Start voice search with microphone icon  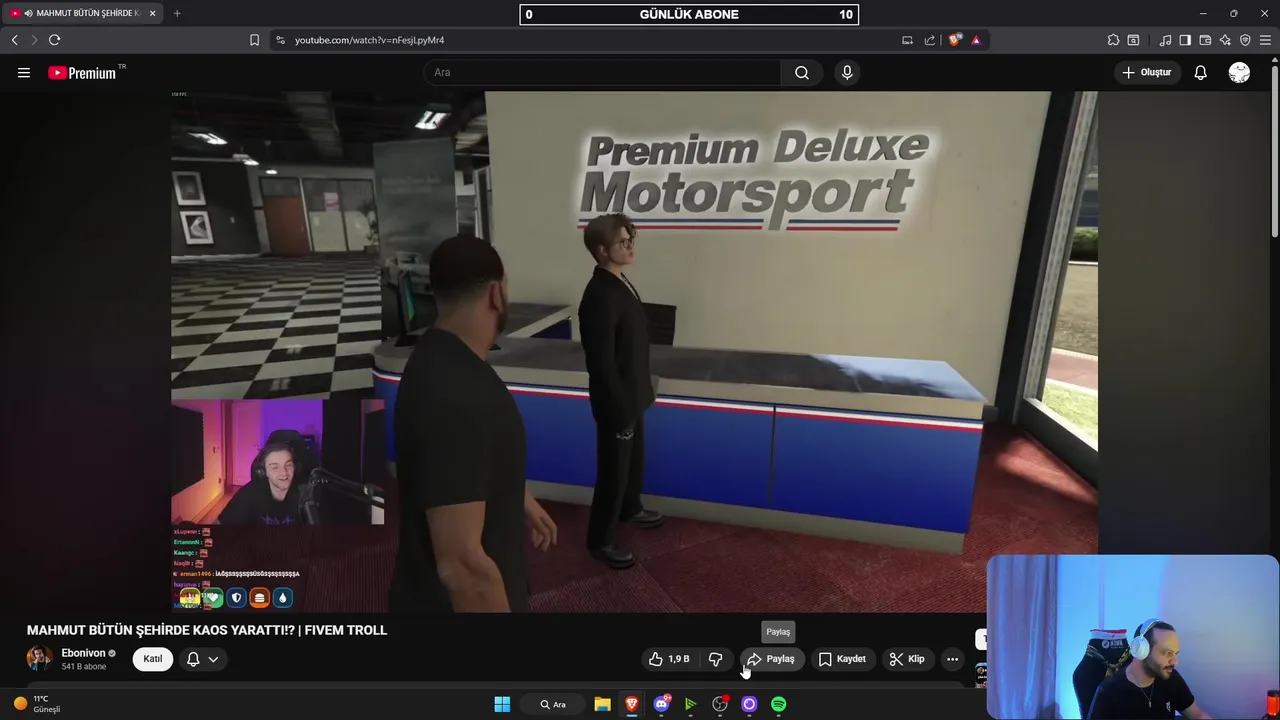[x=847, y=72]
